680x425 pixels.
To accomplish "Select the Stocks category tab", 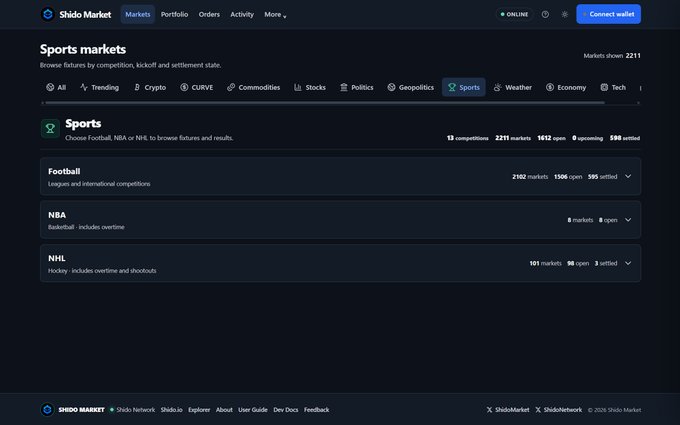I will point(310,87).
